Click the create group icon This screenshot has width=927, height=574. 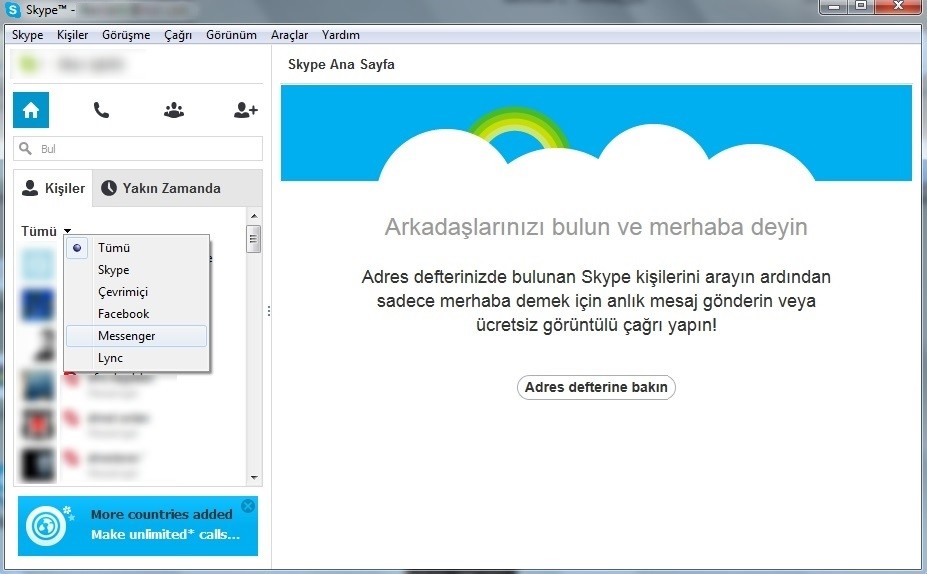tap(174, 110)
